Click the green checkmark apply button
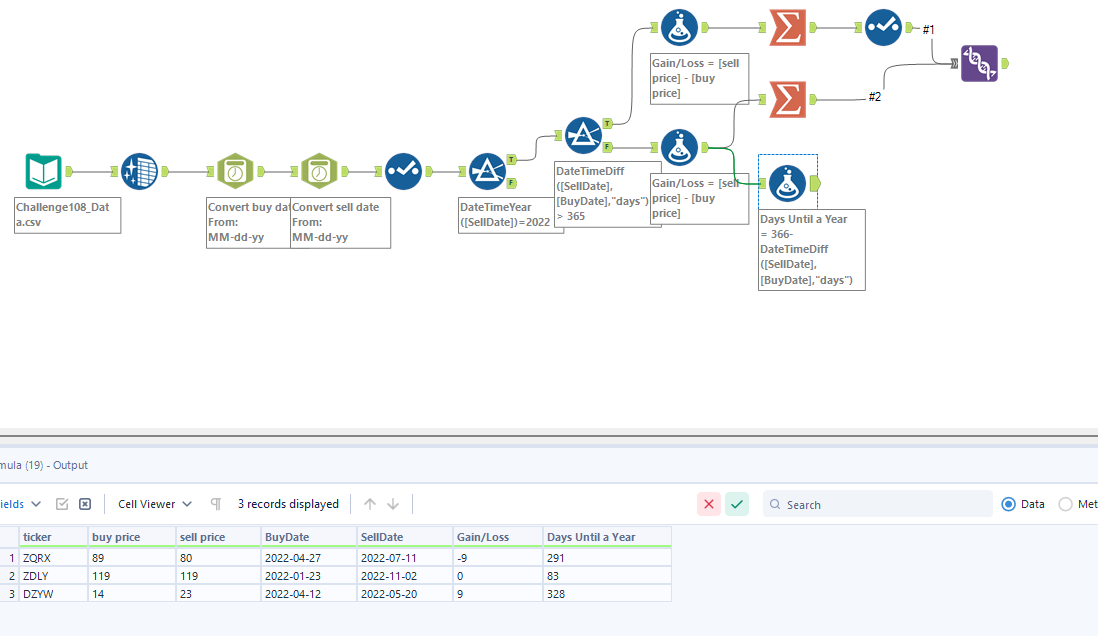Screen dimensions: 1098x636 (737, 504)
